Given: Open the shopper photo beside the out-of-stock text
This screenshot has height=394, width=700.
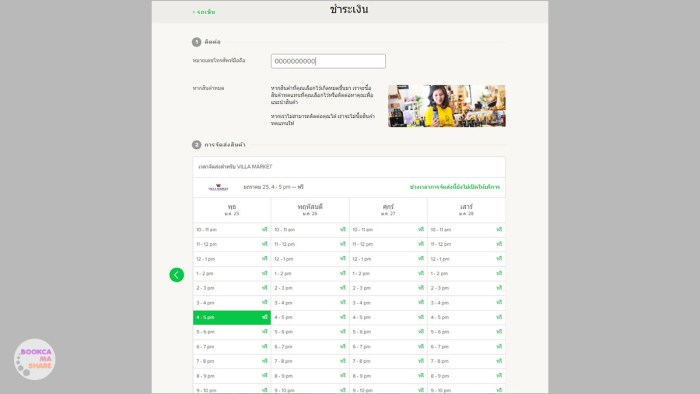Looking at the screenshot, I should [x=446, y=106].
